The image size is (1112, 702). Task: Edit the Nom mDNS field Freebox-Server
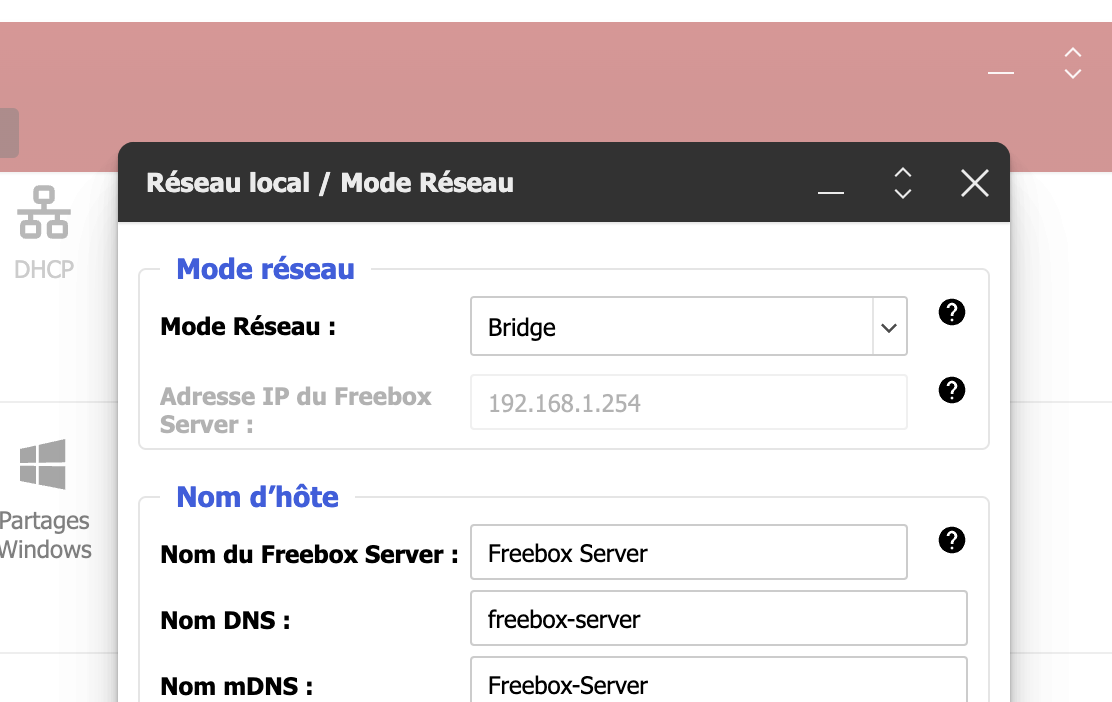pos(718,681)
